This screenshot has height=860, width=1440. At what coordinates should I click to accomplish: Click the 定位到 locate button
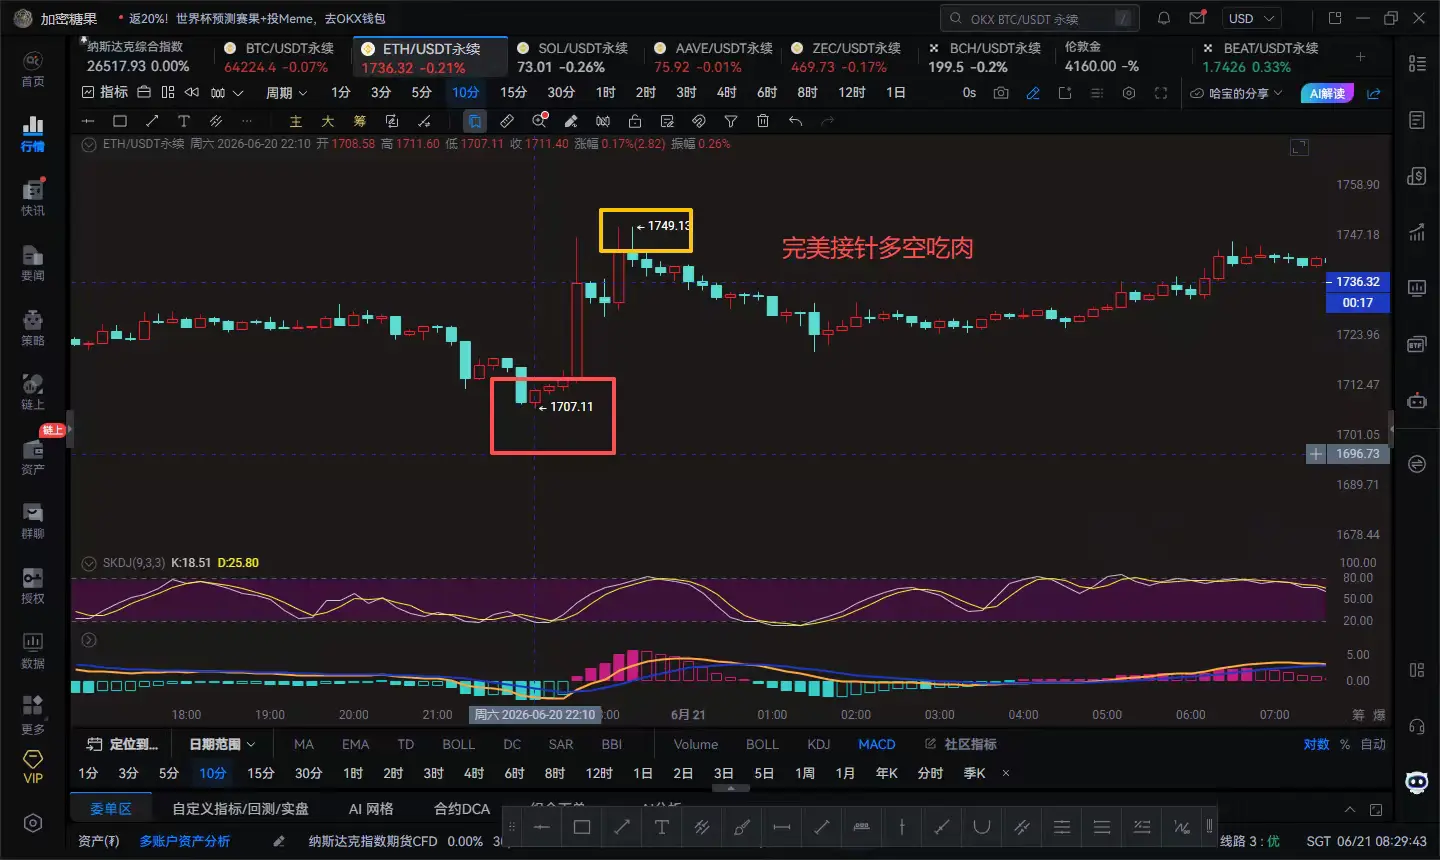tap(122, 744)
